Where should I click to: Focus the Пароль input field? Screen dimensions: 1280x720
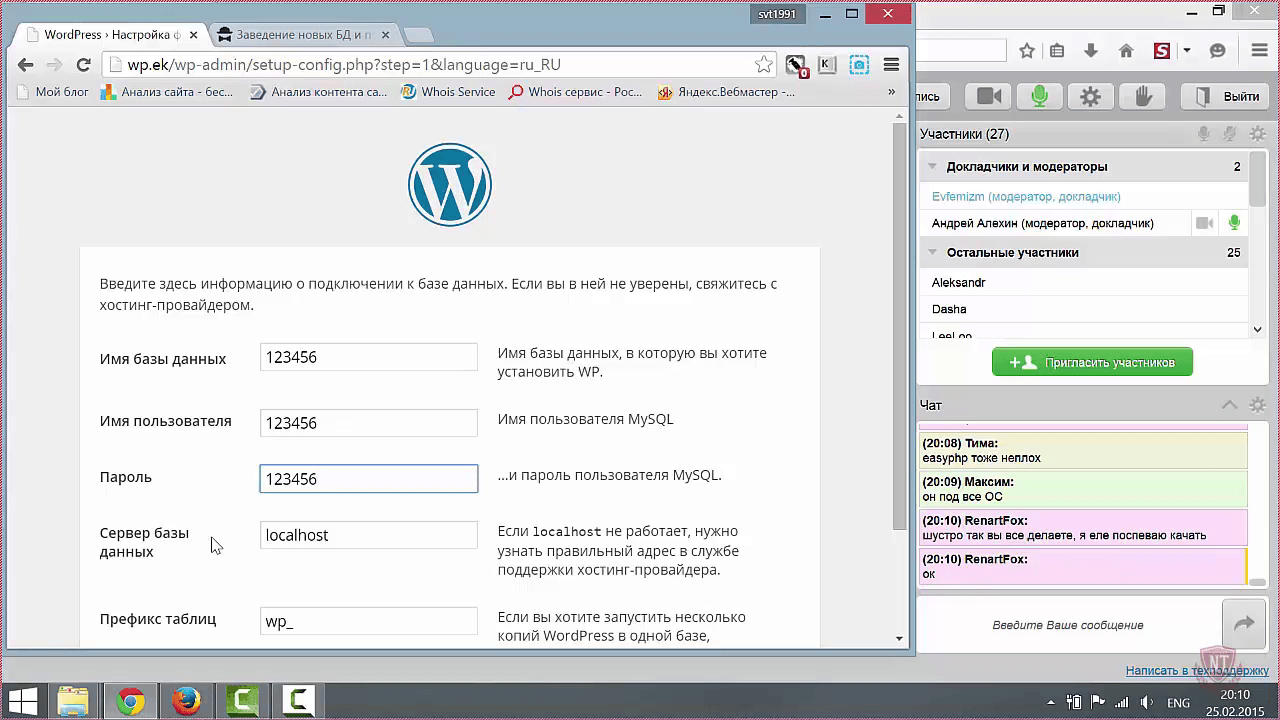point(369,479)
